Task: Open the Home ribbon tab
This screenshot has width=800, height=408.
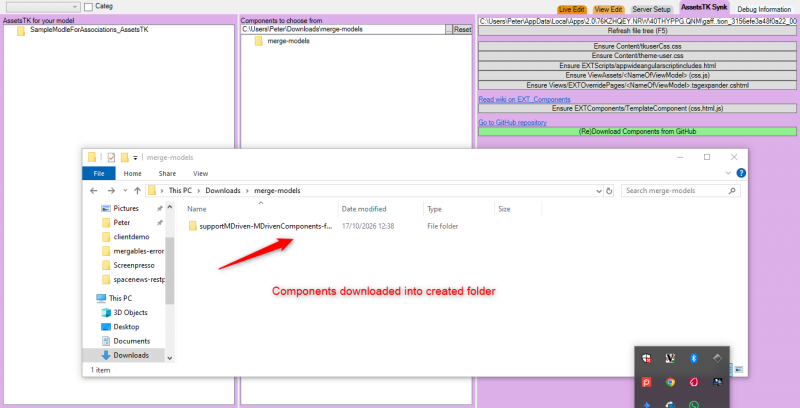Action: (133, 173)
